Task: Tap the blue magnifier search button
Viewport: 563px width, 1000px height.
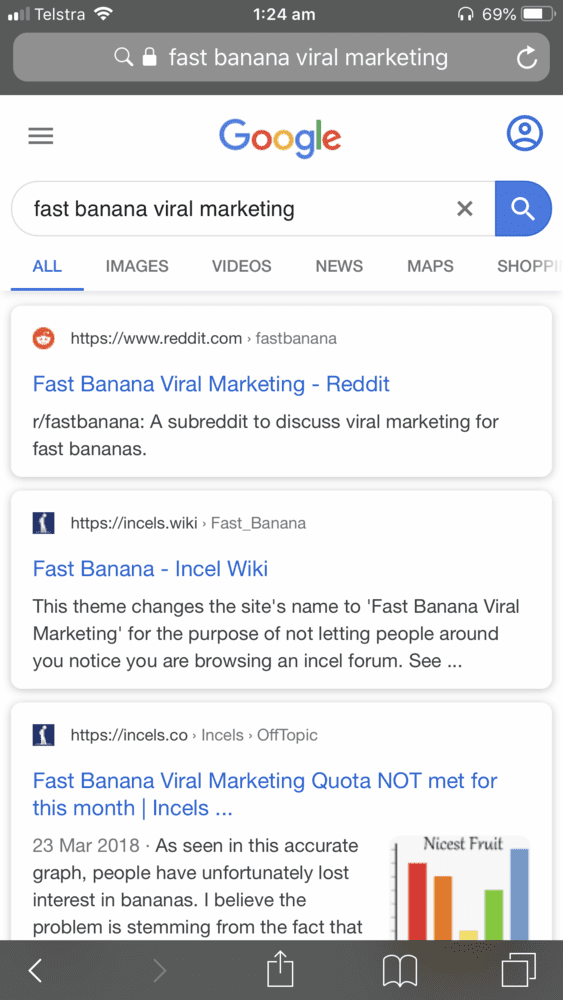Action: [x=523, y=209]
